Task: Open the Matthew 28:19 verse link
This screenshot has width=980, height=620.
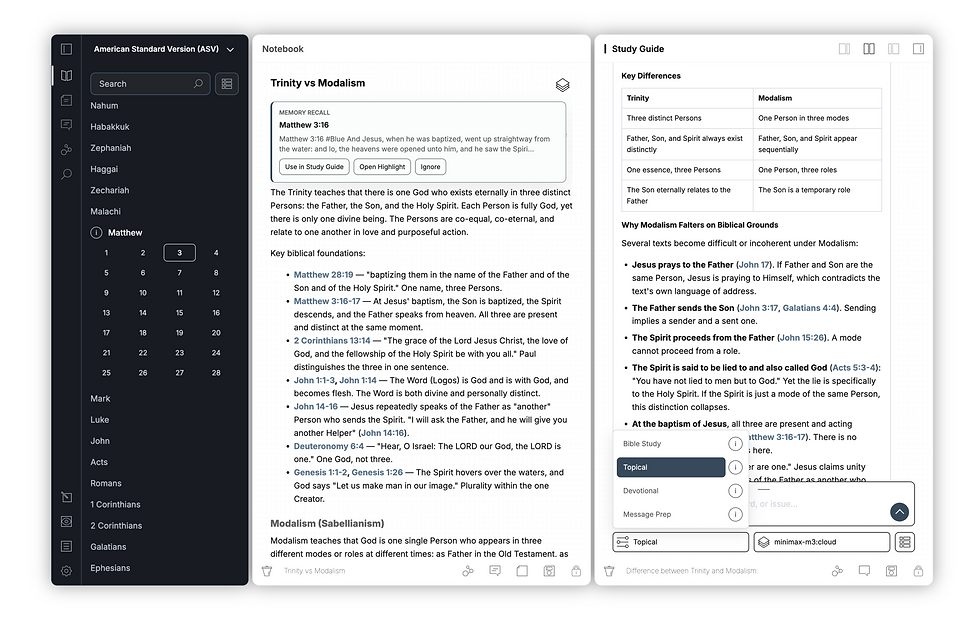Action: coord(323,274)
